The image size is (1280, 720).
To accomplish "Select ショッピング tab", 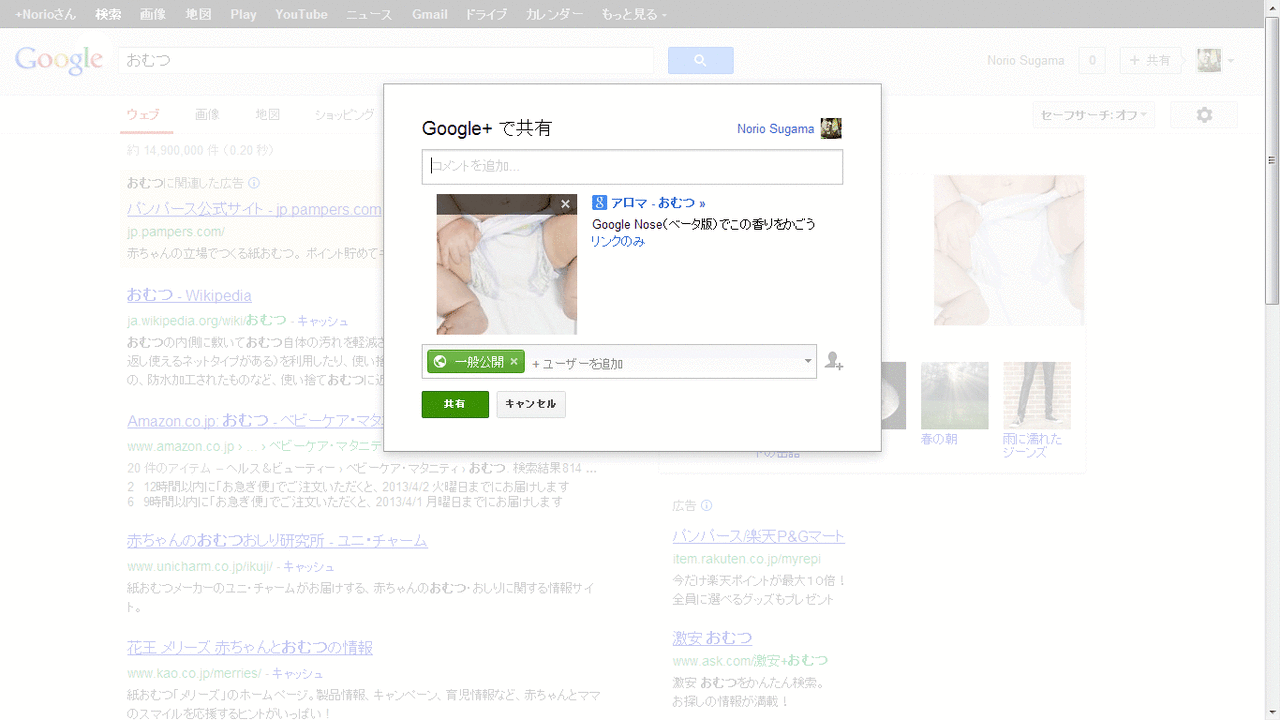I will (x=344, y=115).
